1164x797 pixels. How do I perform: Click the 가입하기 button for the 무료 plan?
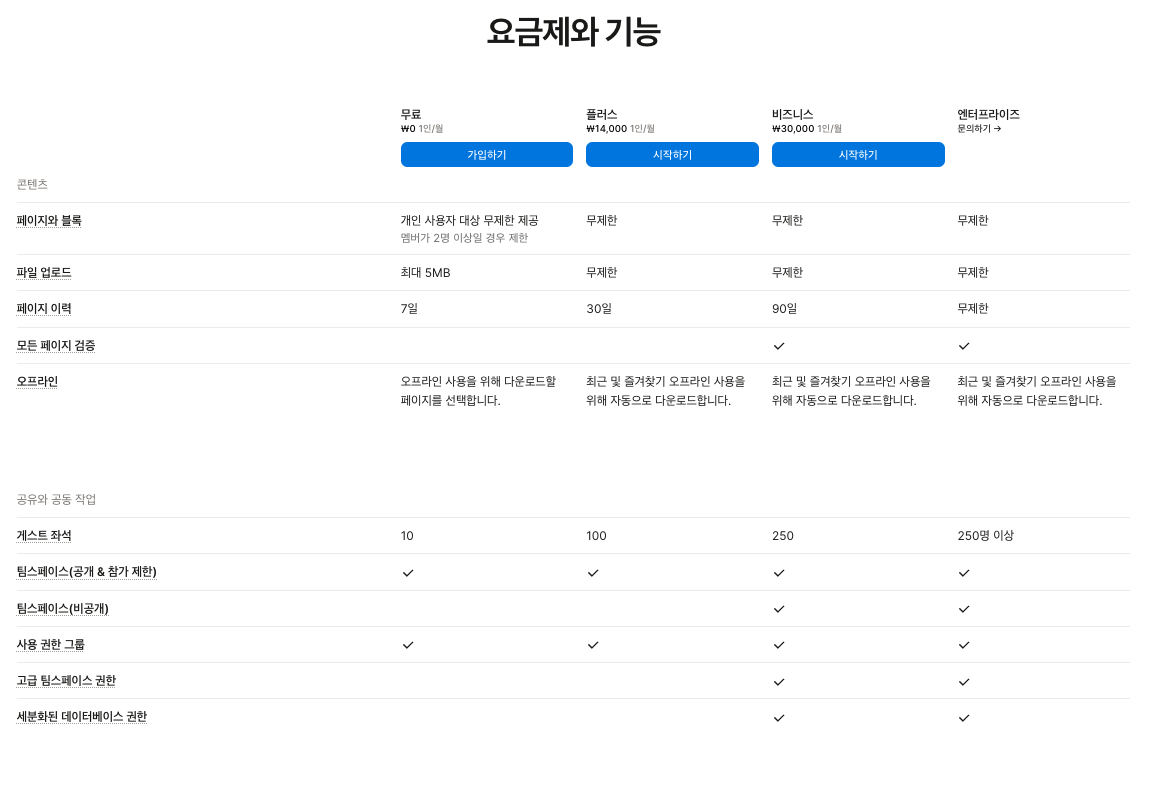pos(487,154)
